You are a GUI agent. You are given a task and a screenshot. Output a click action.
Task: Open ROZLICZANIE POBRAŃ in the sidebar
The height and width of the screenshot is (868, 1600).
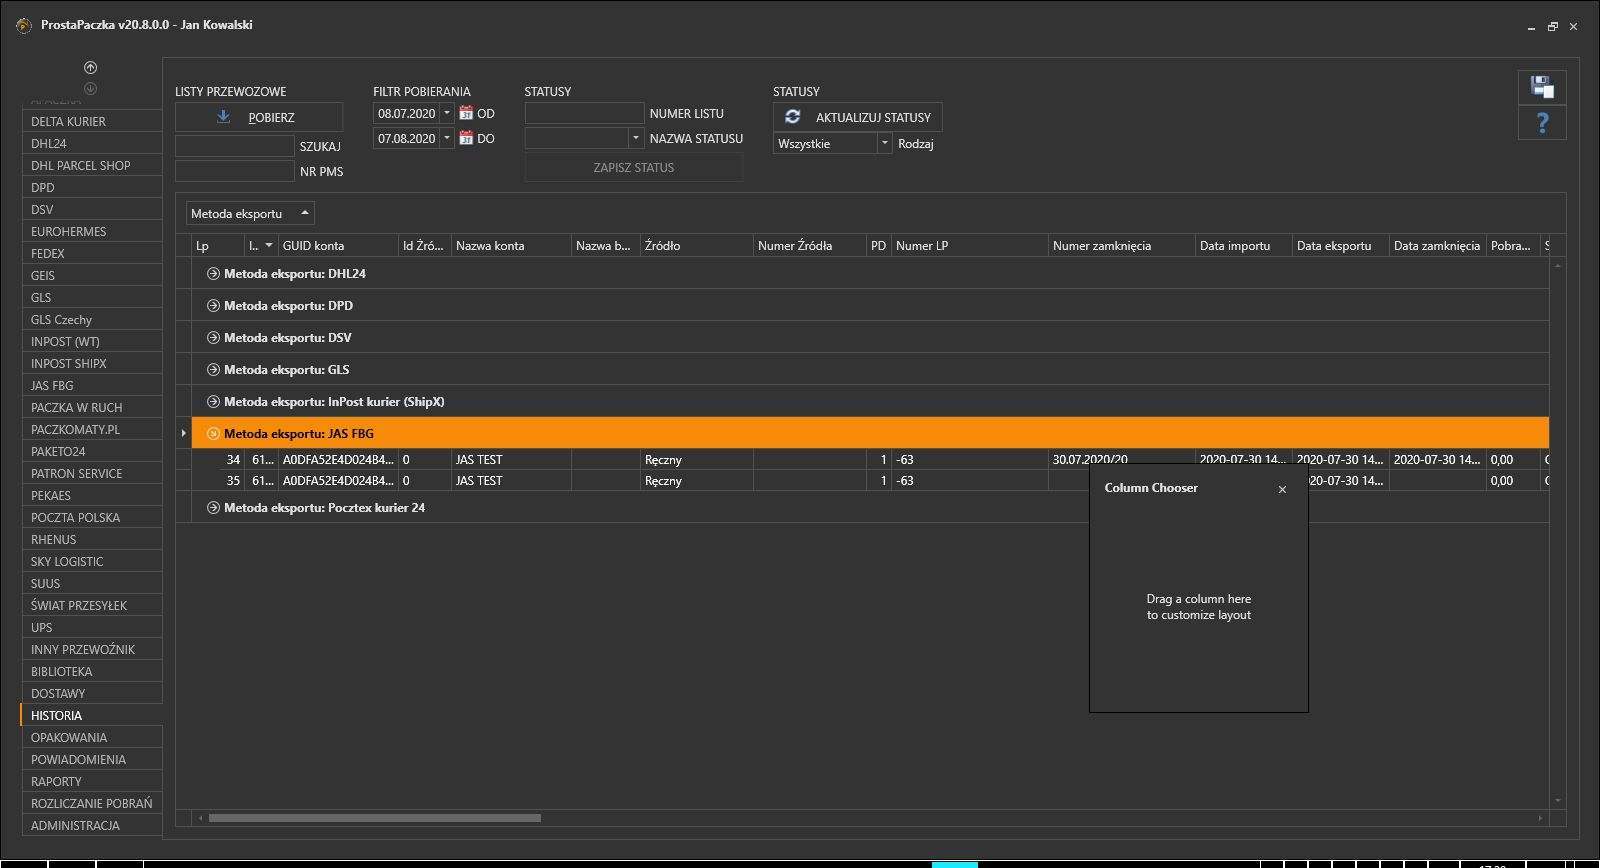(x=92, y=803)
